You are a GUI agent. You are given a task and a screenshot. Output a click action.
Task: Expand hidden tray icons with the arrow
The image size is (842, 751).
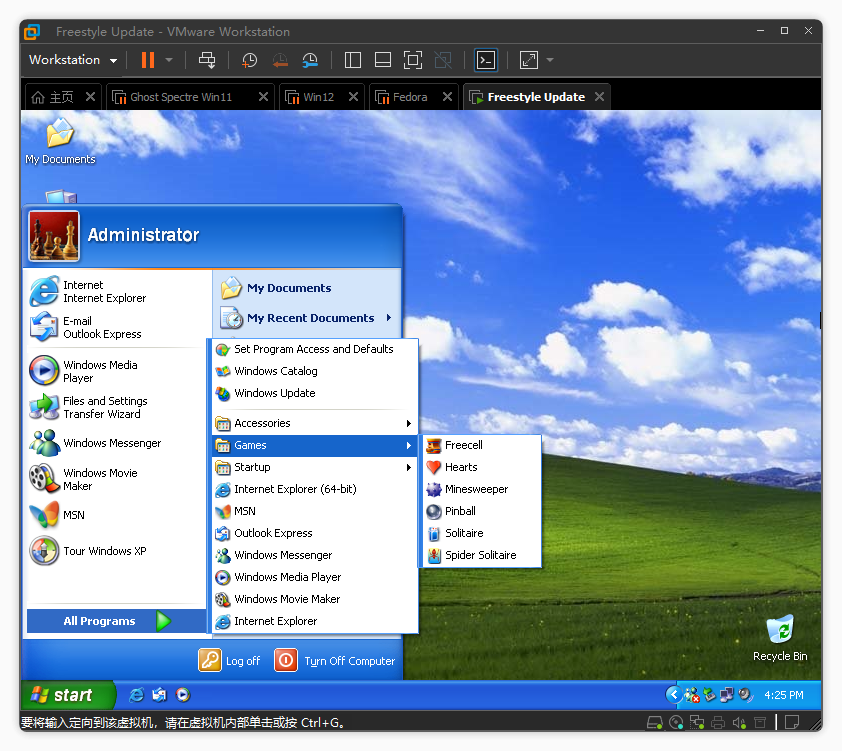click(673, 694)
